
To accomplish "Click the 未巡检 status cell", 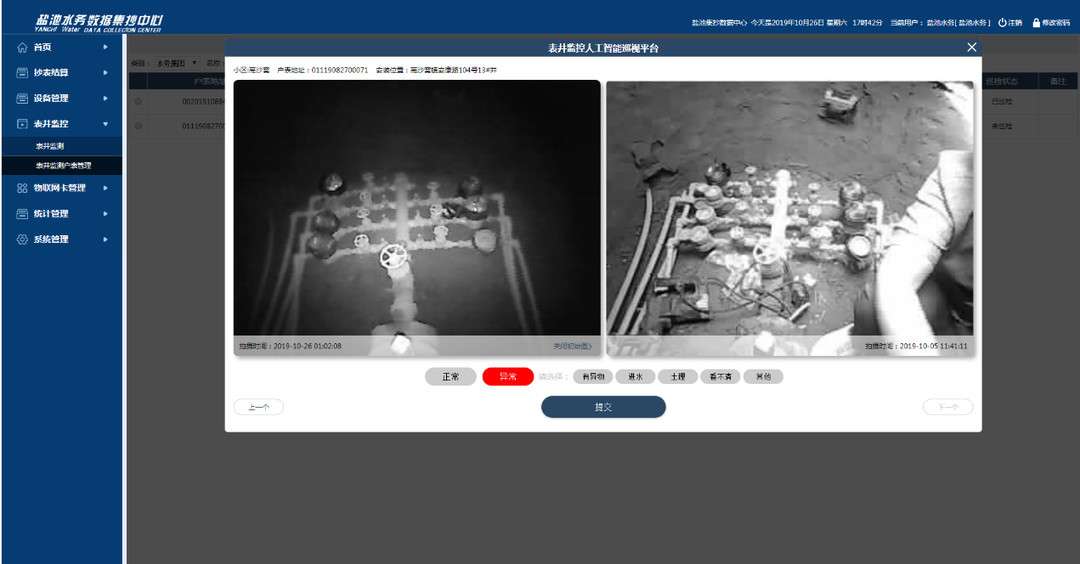I will coord(1001,126).
